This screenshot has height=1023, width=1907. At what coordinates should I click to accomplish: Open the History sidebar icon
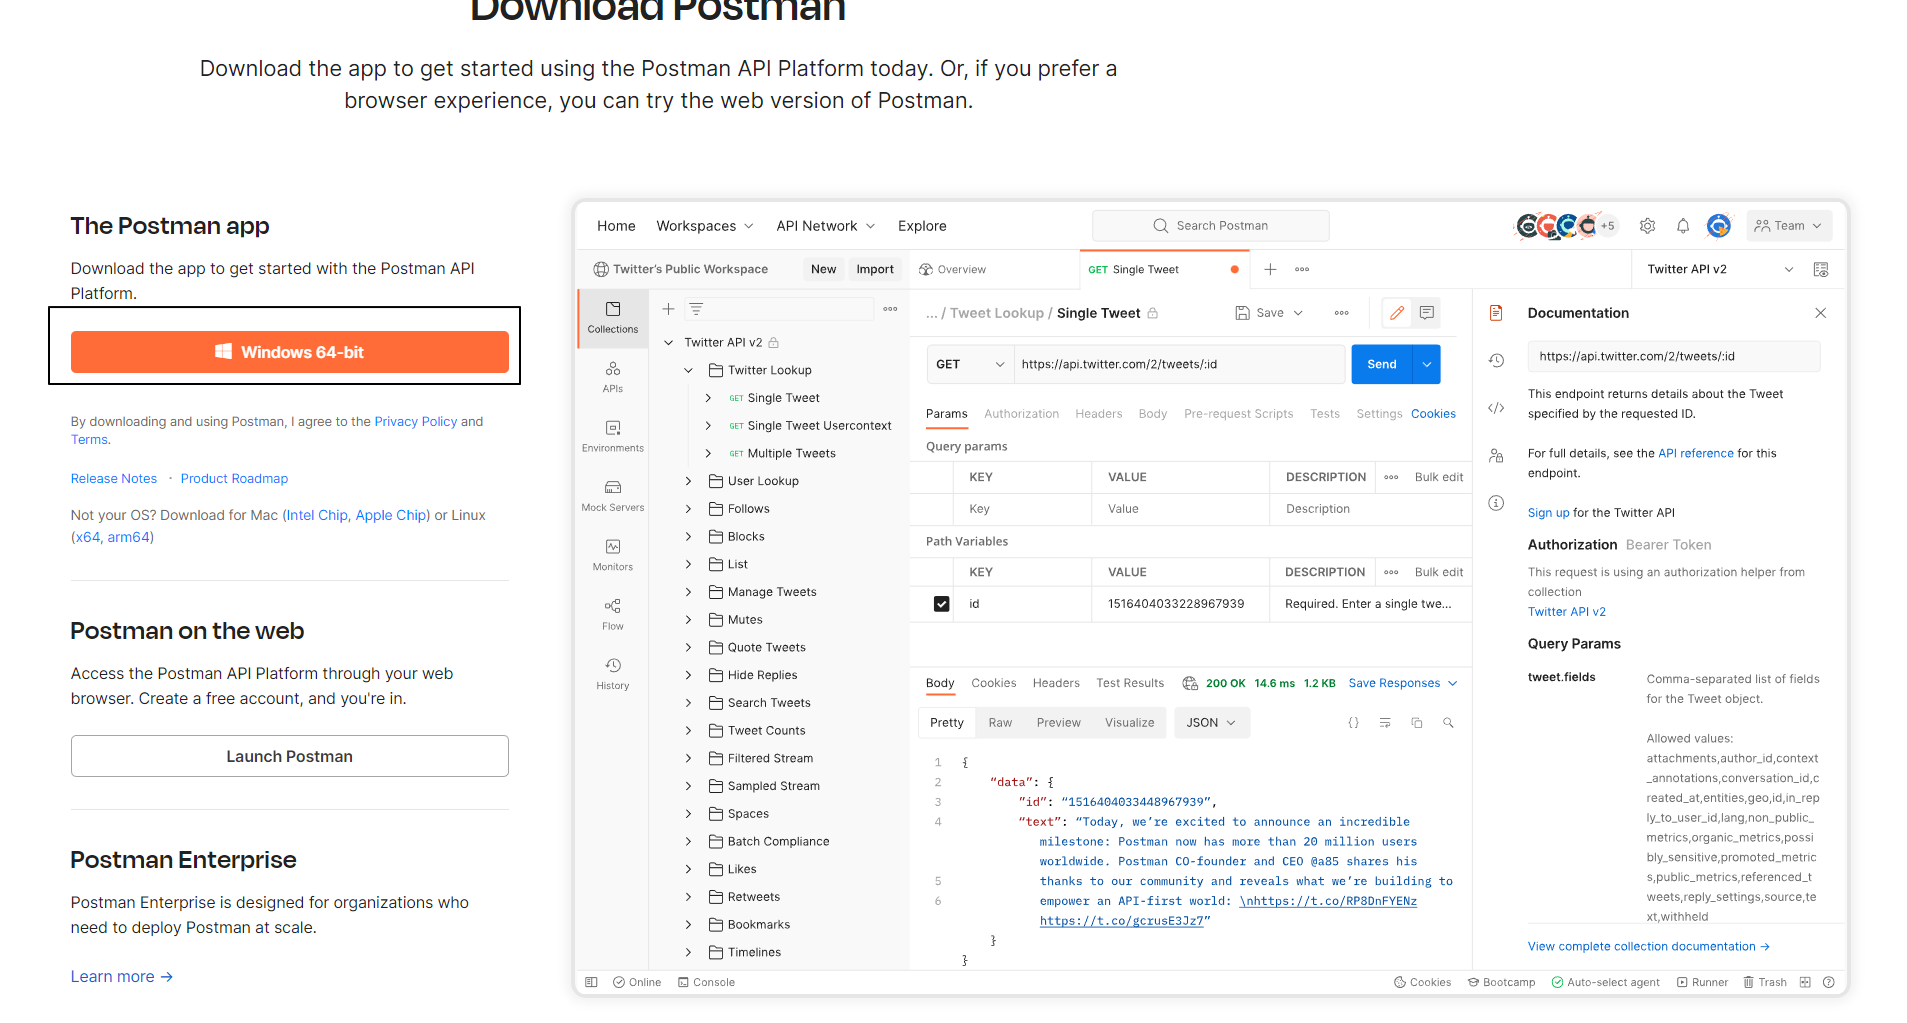613,674
